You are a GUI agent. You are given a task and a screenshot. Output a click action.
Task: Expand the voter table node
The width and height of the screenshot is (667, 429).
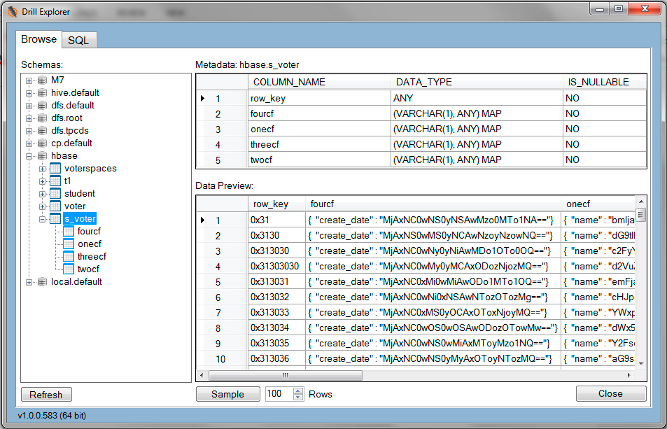point(43,207)
